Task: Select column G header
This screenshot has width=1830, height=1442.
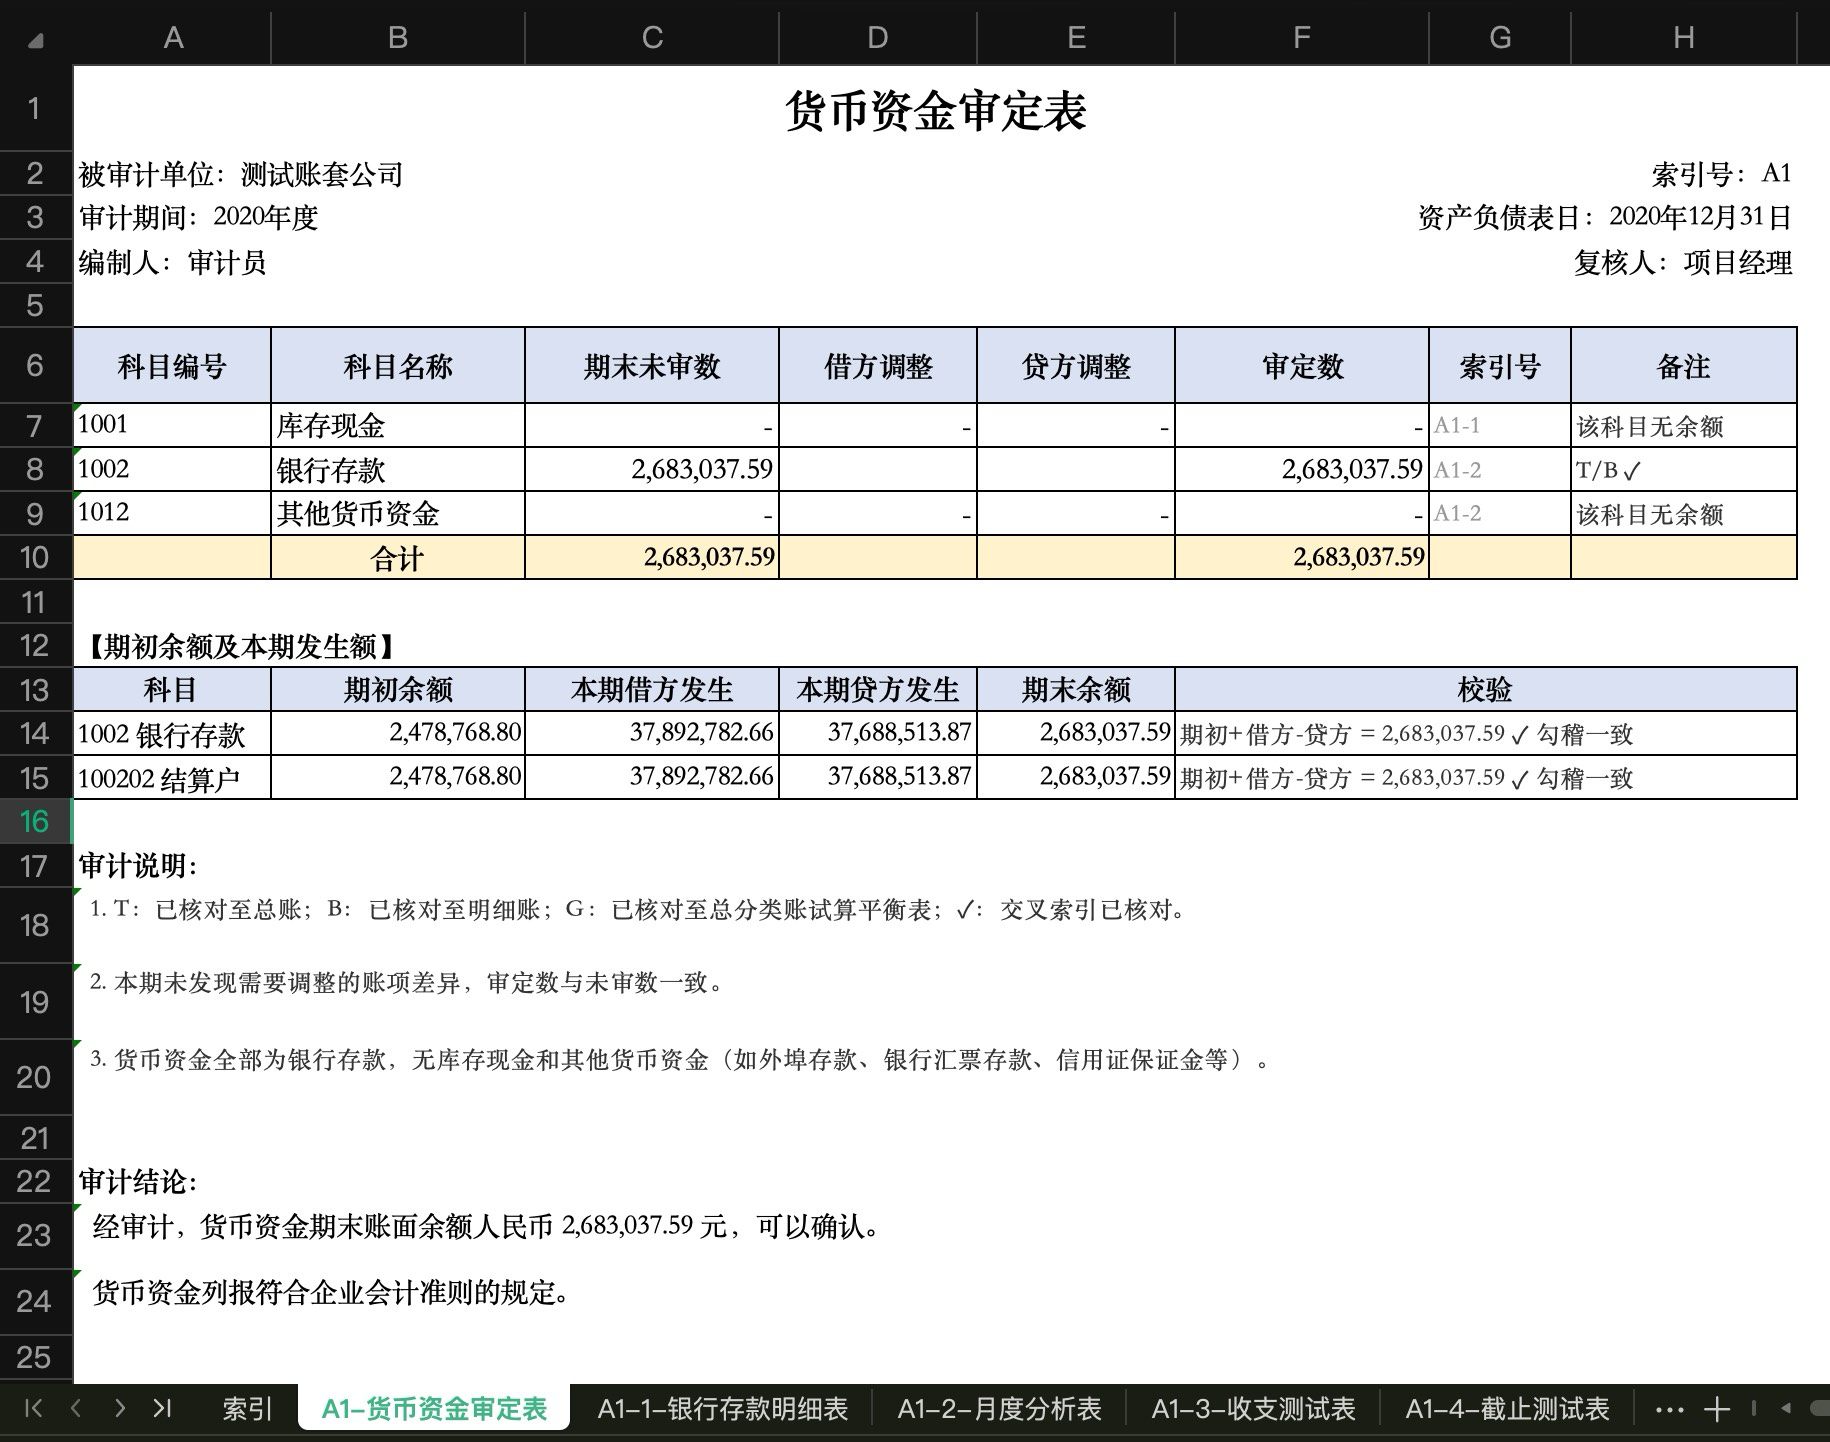Action: [x=1500, y=38]
